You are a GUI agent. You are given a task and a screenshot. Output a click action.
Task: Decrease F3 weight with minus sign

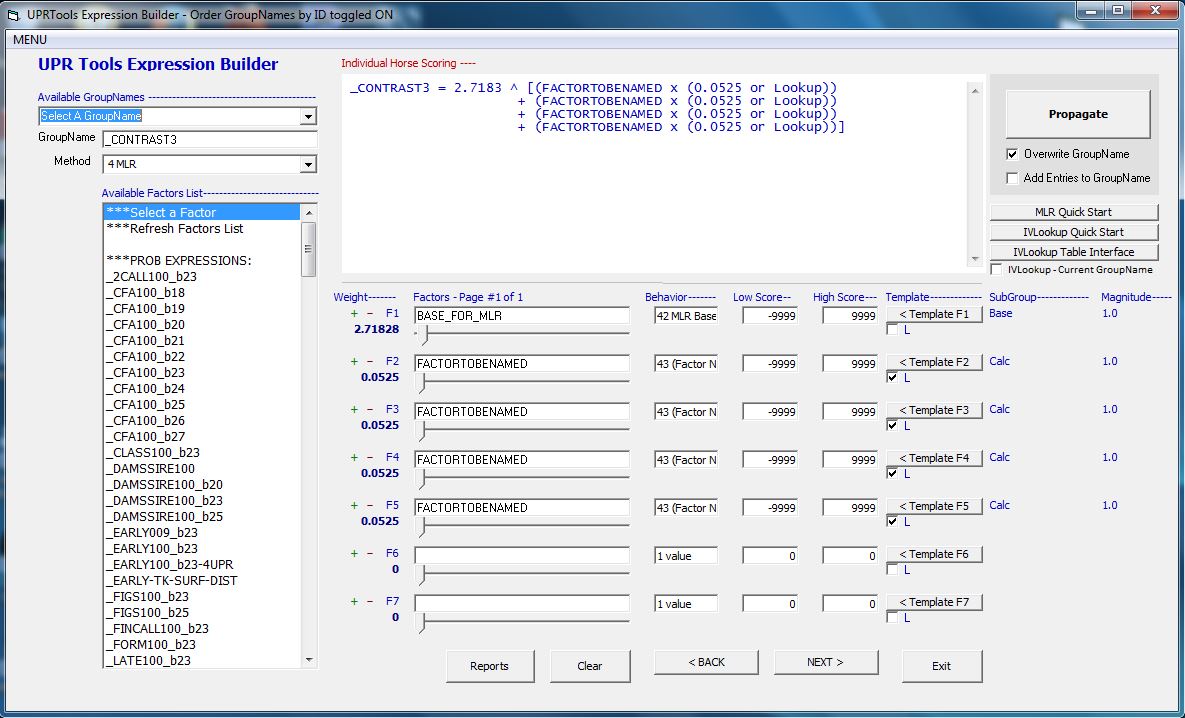pos(370,410)
